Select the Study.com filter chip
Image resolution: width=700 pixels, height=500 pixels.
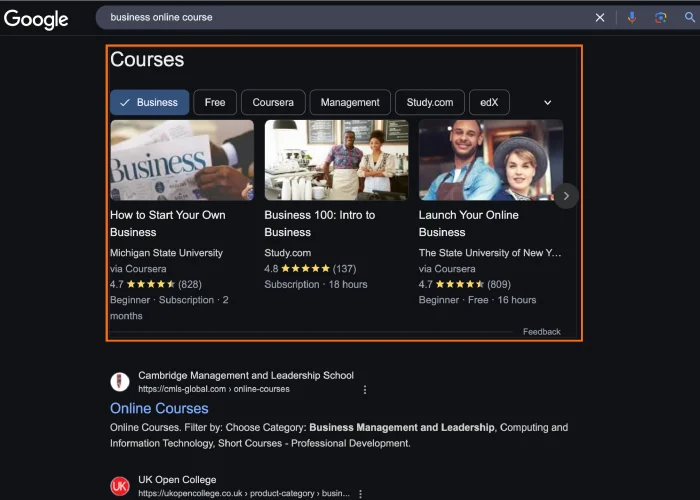click(429, 102)
